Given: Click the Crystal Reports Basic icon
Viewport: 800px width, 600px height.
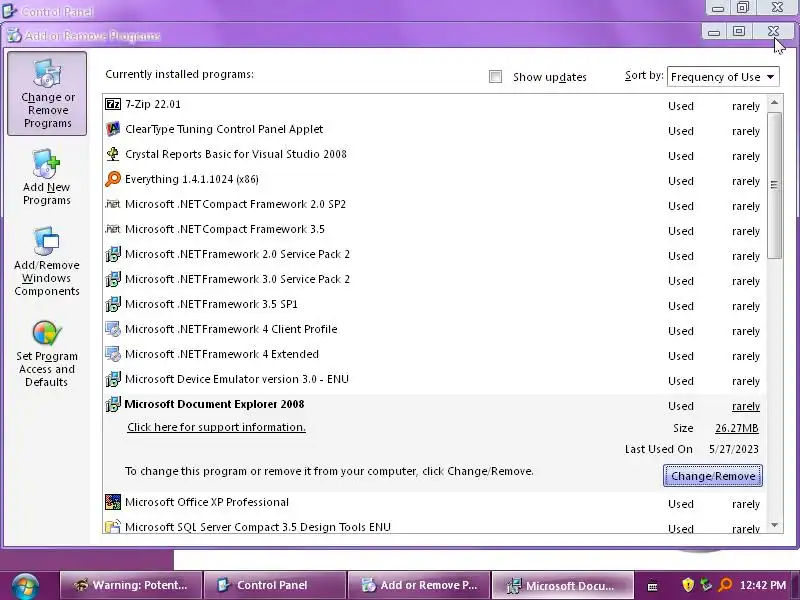Looking at the screenshot, I should pyautogui.click(x=113, y=154).
